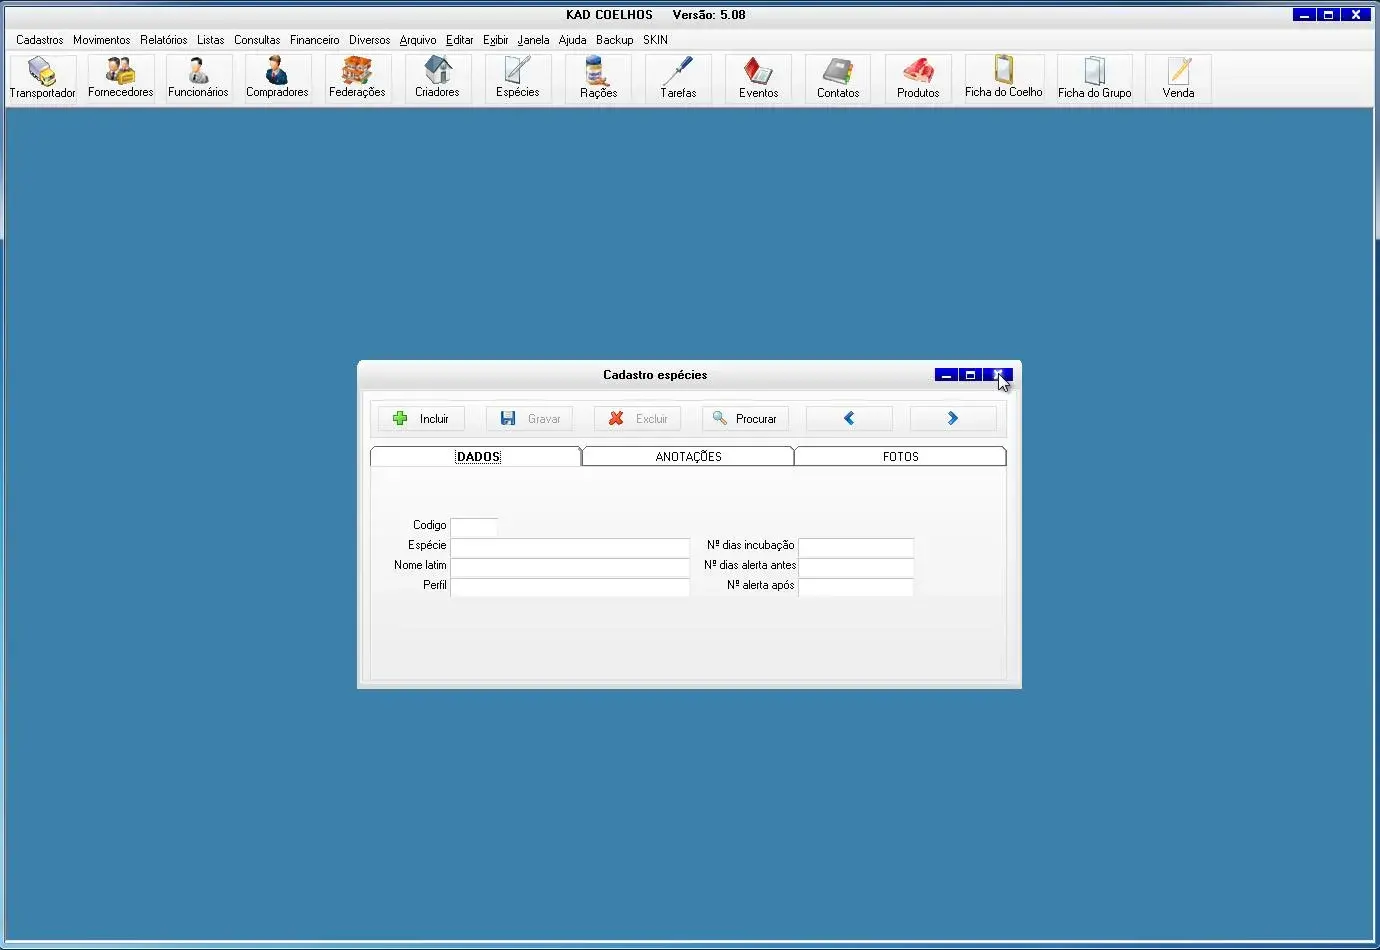Click the Incluir button
The image size is (1380, 950).
click(x=421, y=419)
